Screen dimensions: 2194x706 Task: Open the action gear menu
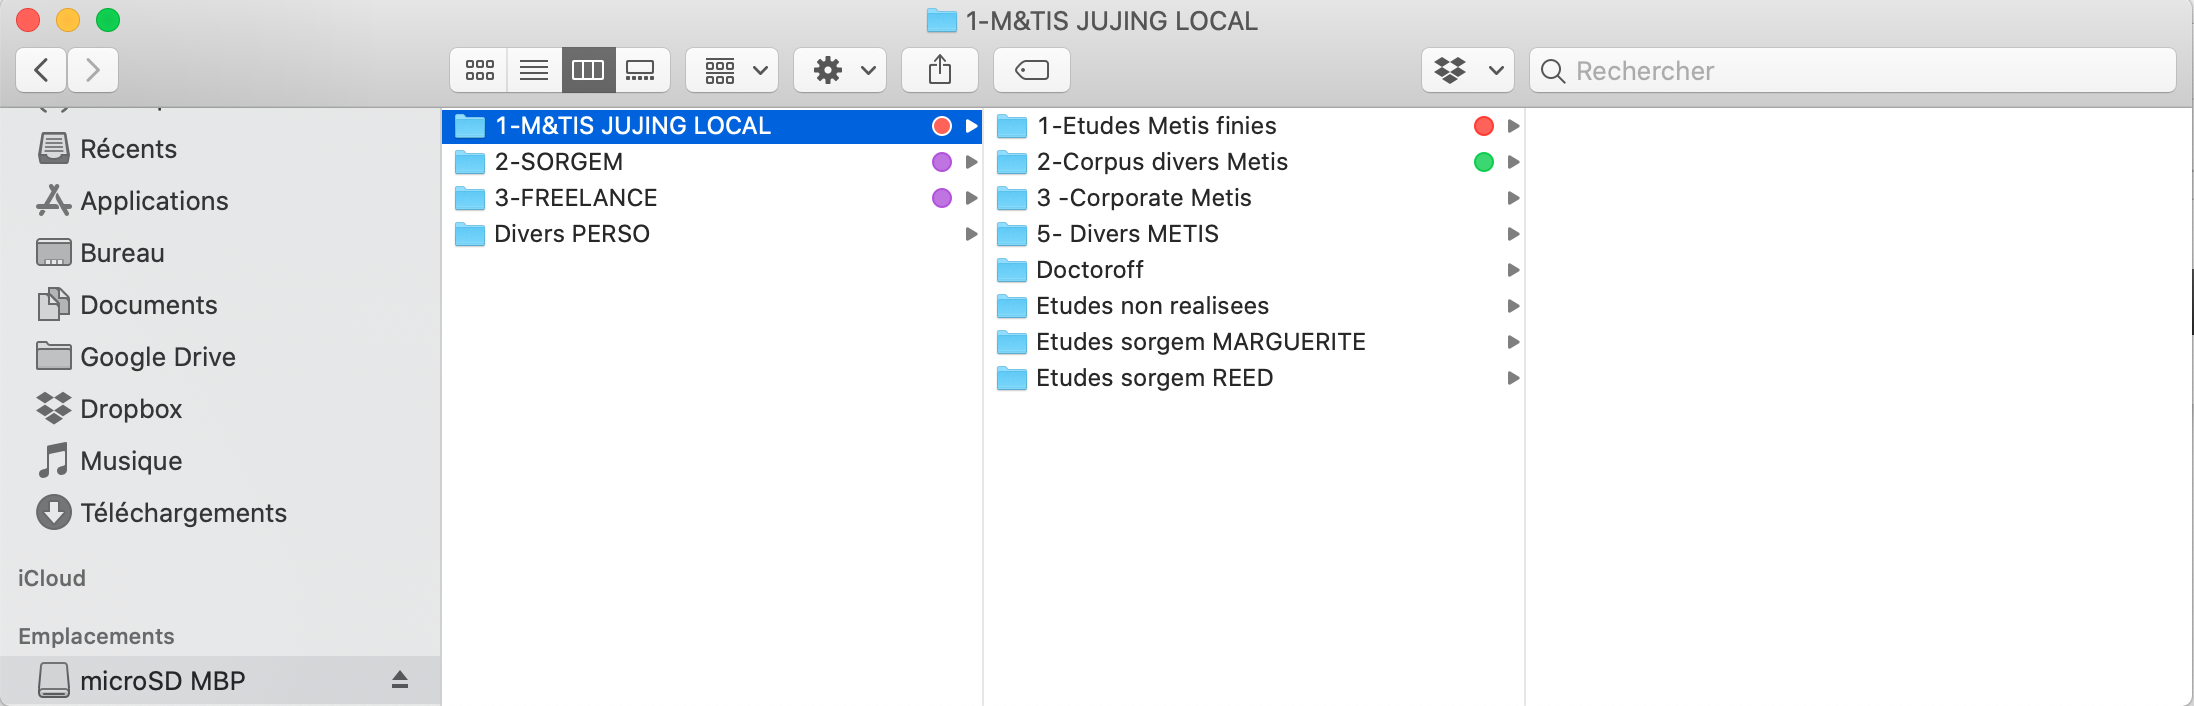click(841, 70)
